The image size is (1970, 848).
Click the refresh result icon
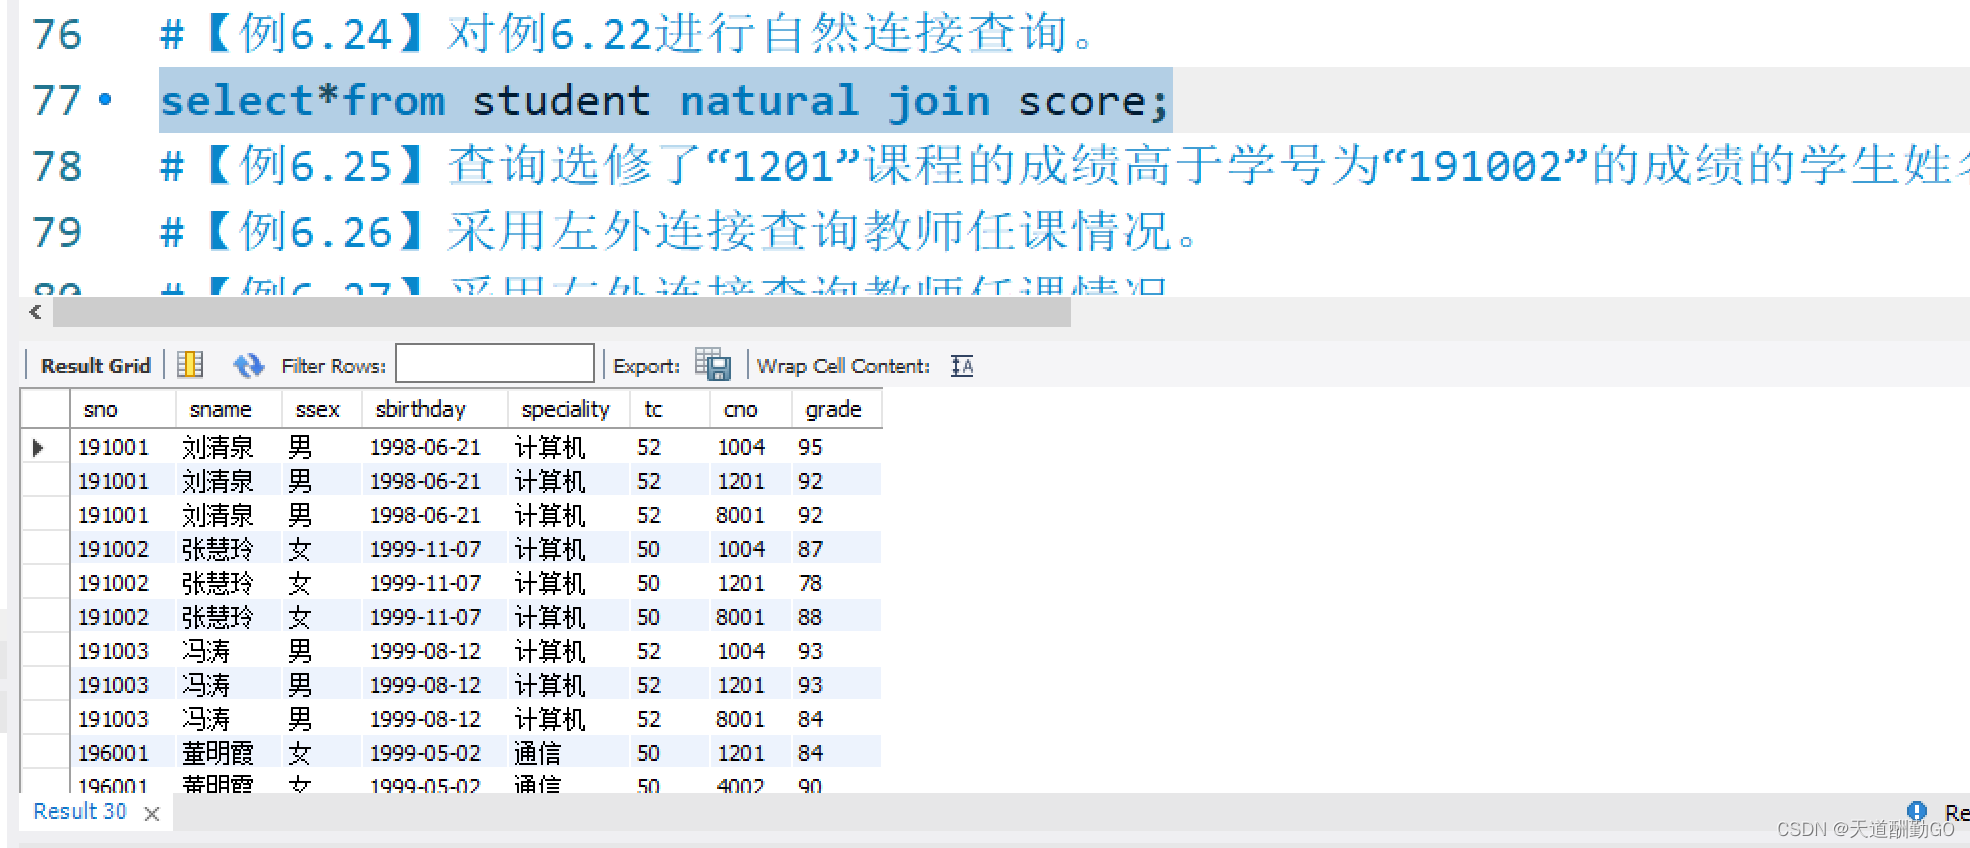tap(248, 366)
